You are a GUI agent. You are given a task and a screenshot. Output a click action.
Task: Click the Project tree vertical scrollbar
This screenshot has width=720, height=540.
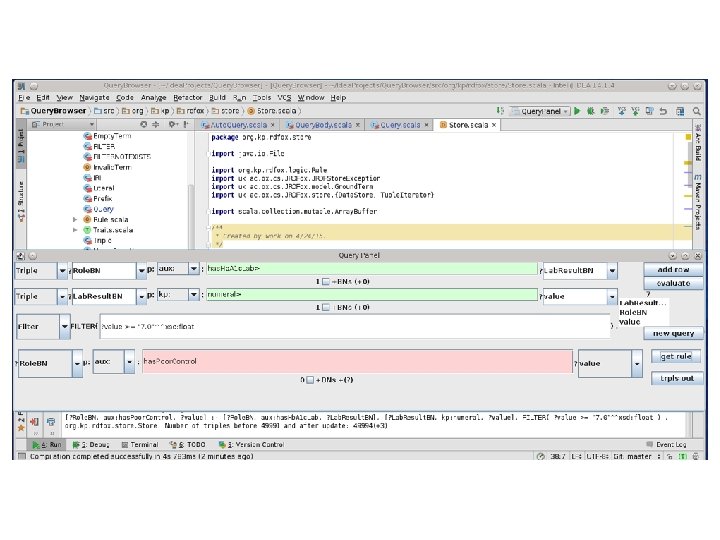[191, 216]
